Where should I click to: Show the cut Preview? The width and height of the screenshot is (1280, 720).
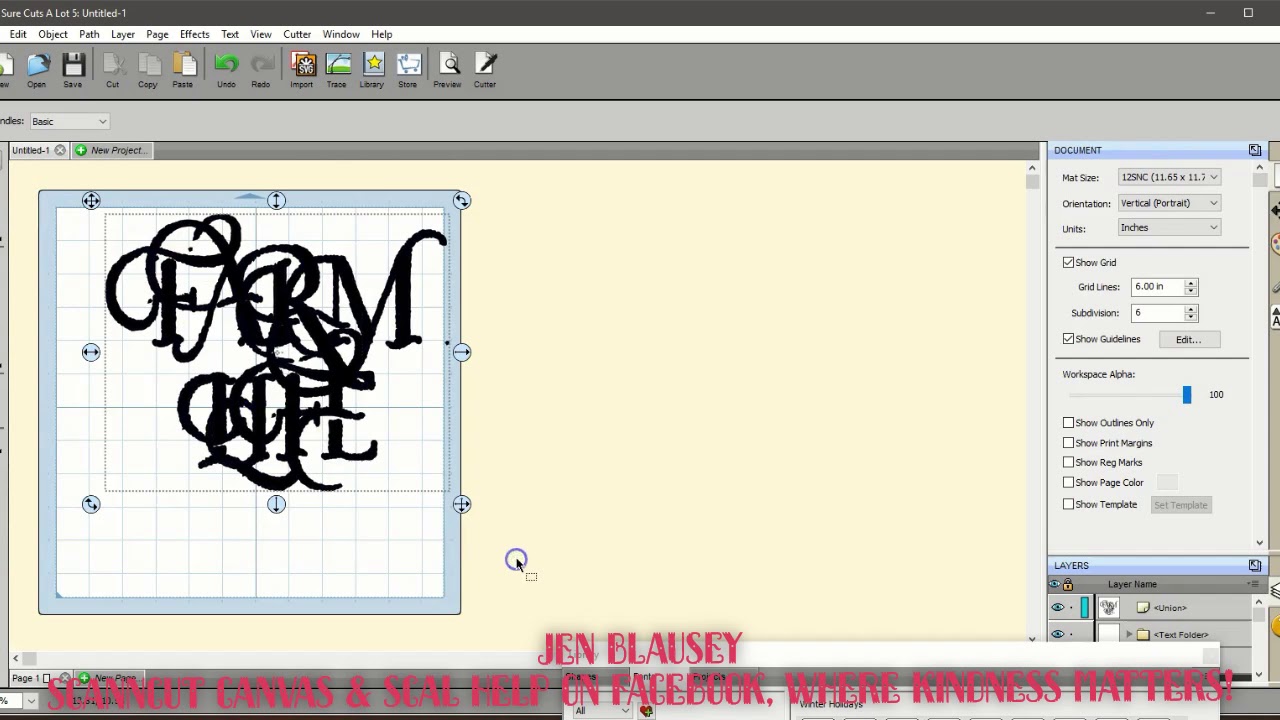pos(449,71)
